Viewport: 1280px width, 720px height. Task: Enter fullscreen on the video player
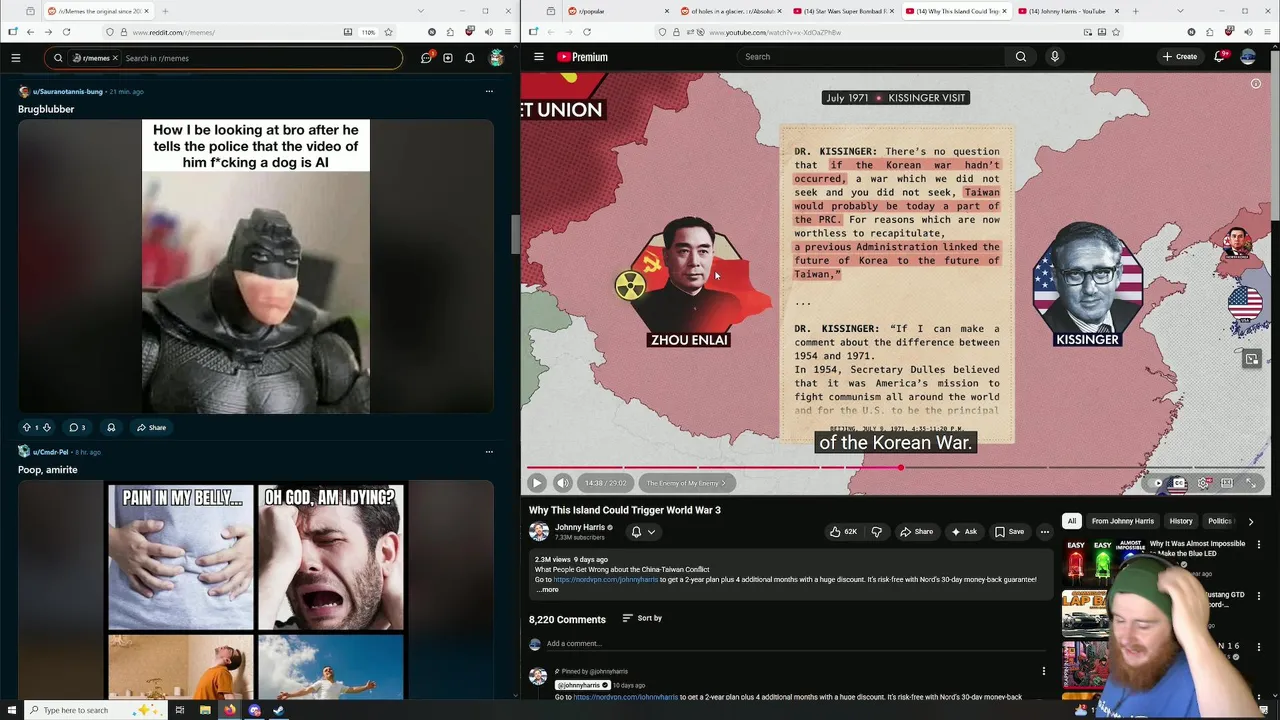pos(1251,483)
